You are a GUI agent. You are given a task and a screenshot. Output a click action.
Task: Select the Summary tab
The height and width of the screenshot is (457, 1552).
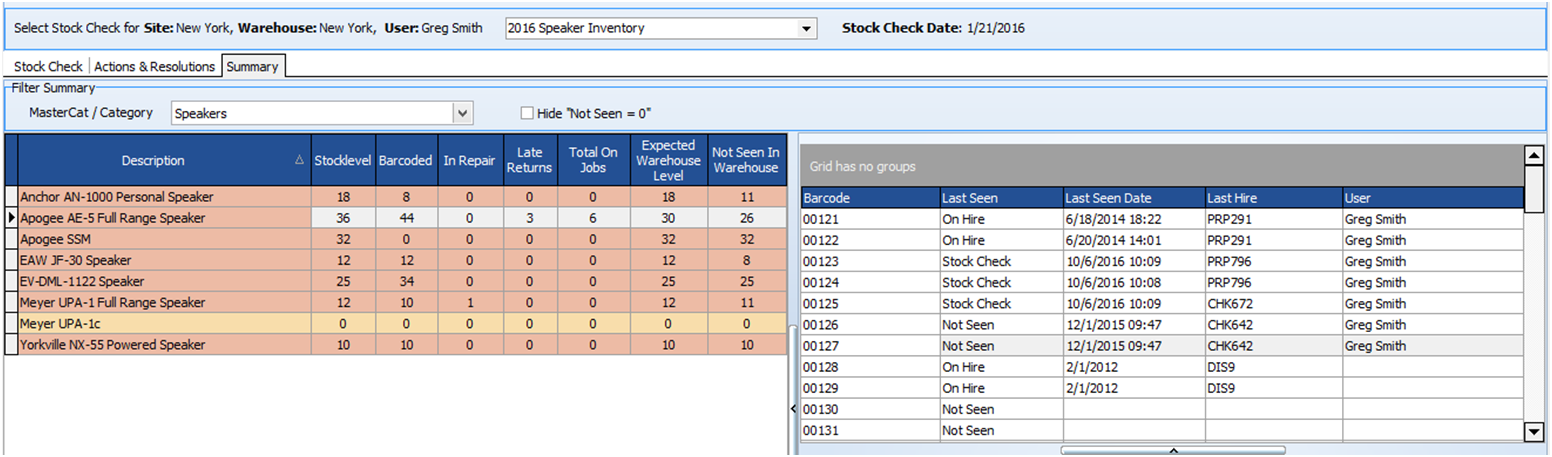coord(252,67)
